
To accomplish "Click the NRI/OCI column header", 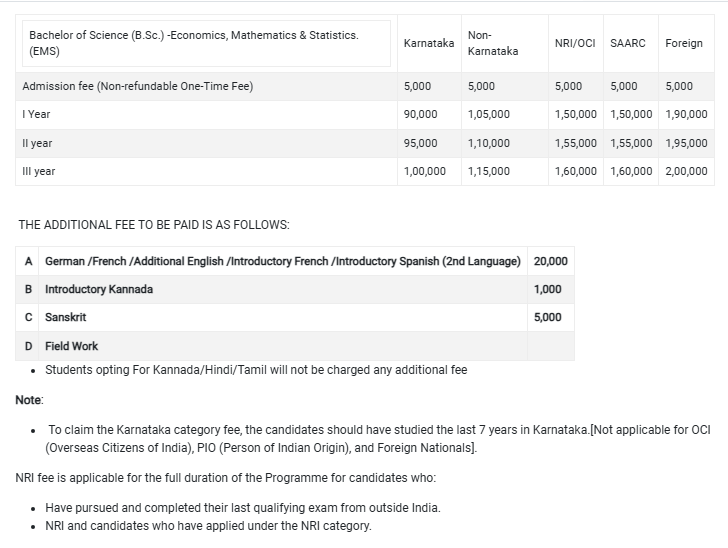I will (x=575, y=43).
